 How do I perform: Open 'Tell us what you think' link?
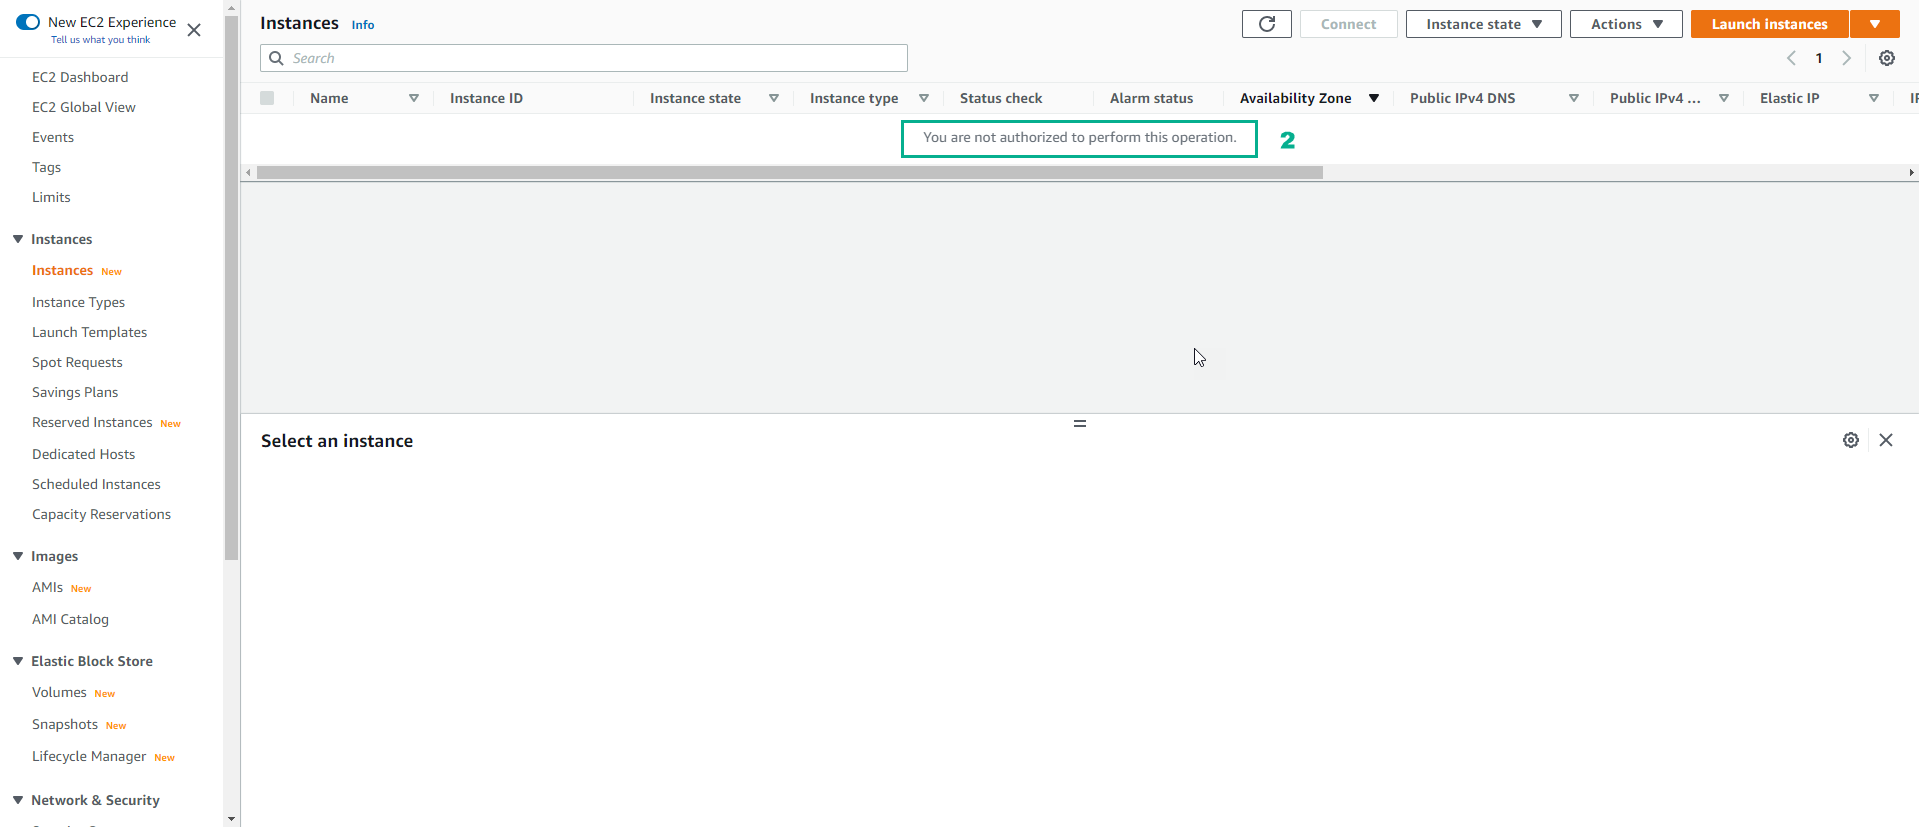point(100,40)
